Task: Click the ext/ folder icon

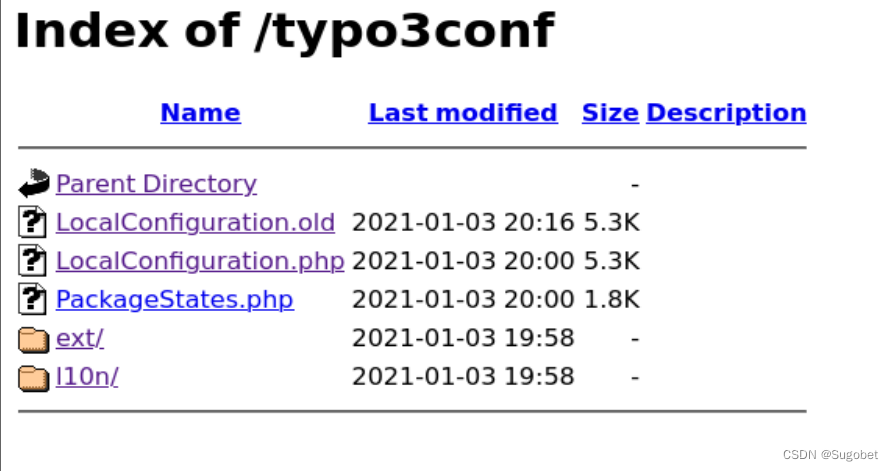Action: click(x=34, y=339)
